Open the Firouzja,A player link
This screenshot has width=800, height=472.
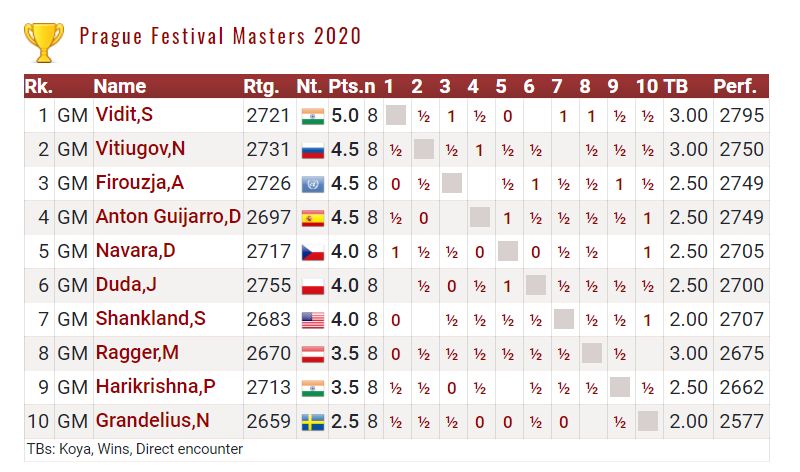pyautogui.click(x=139, y=183)
